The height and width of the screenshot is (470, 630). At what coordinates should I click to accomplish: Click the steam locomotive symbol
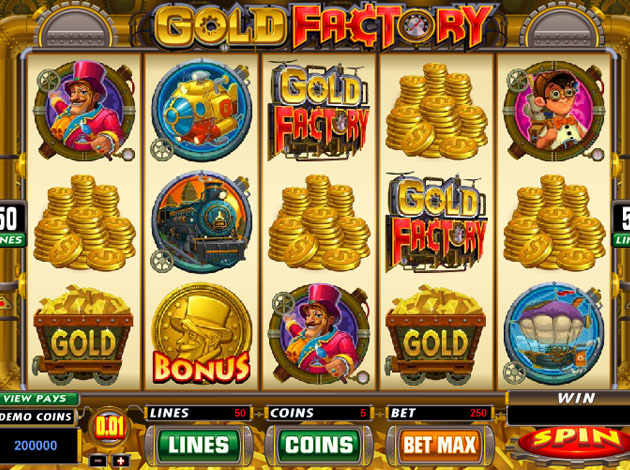click(201, 222)
